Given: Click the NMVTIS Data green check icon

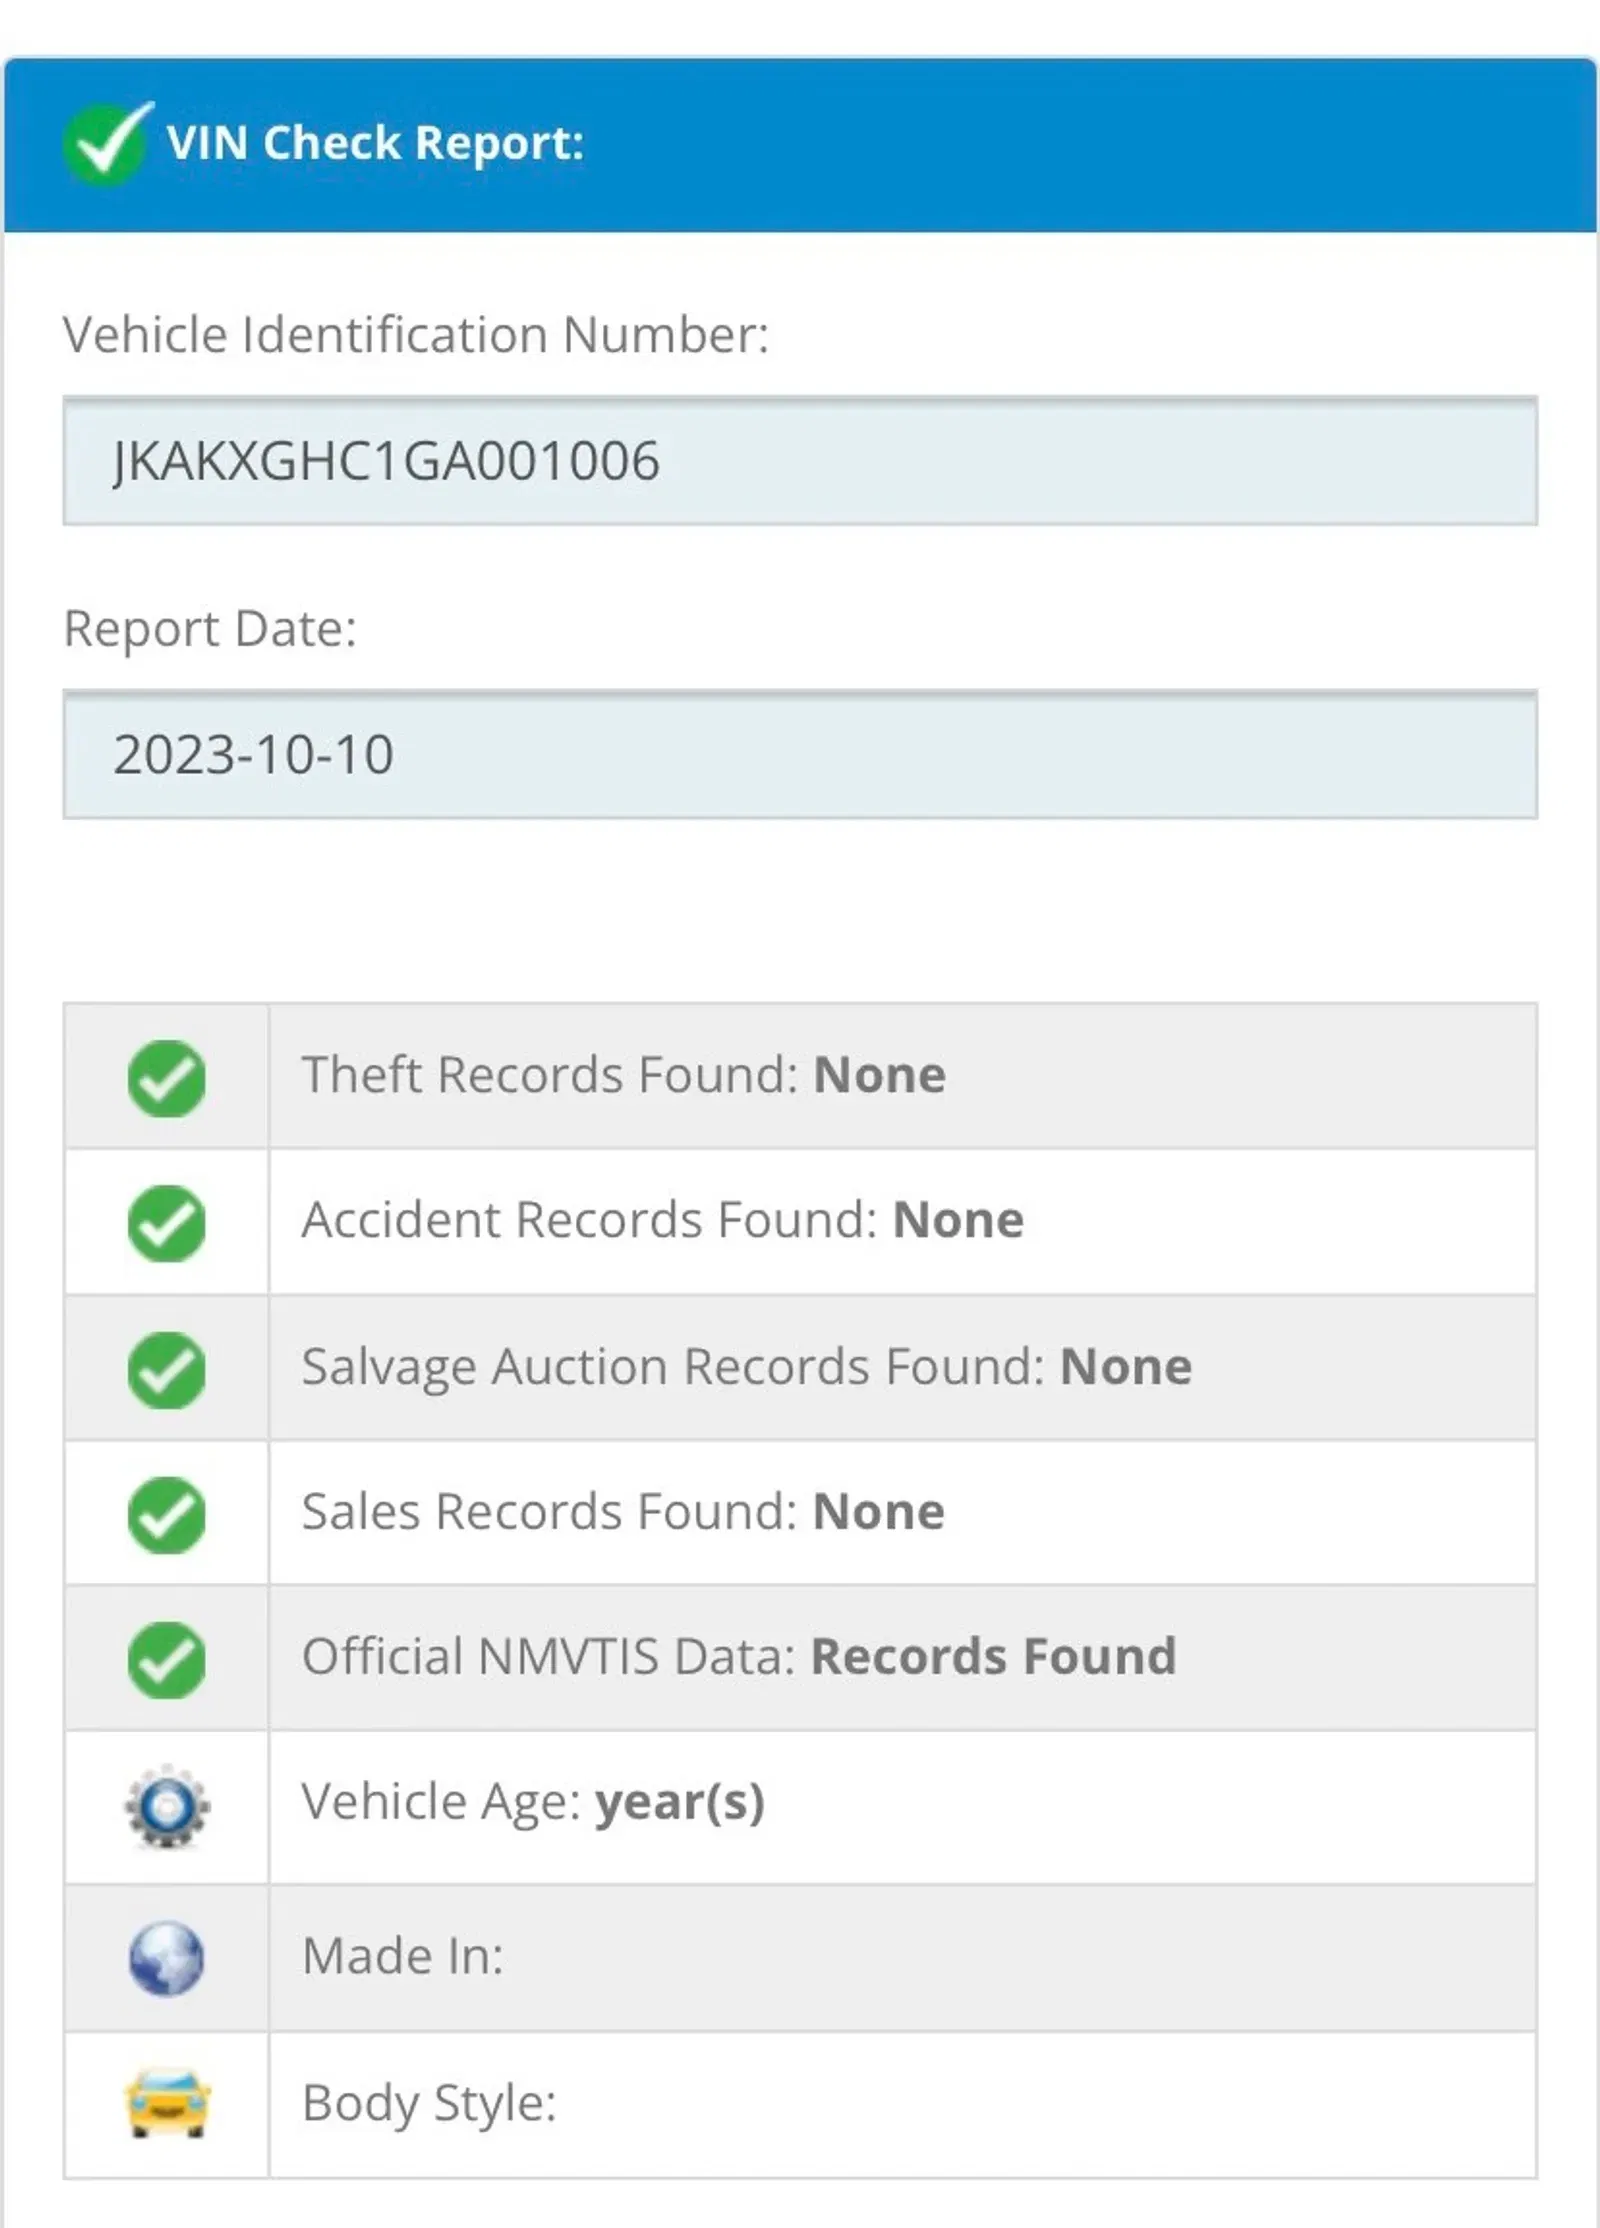Looking at the screenshot, I should 166,1660.
